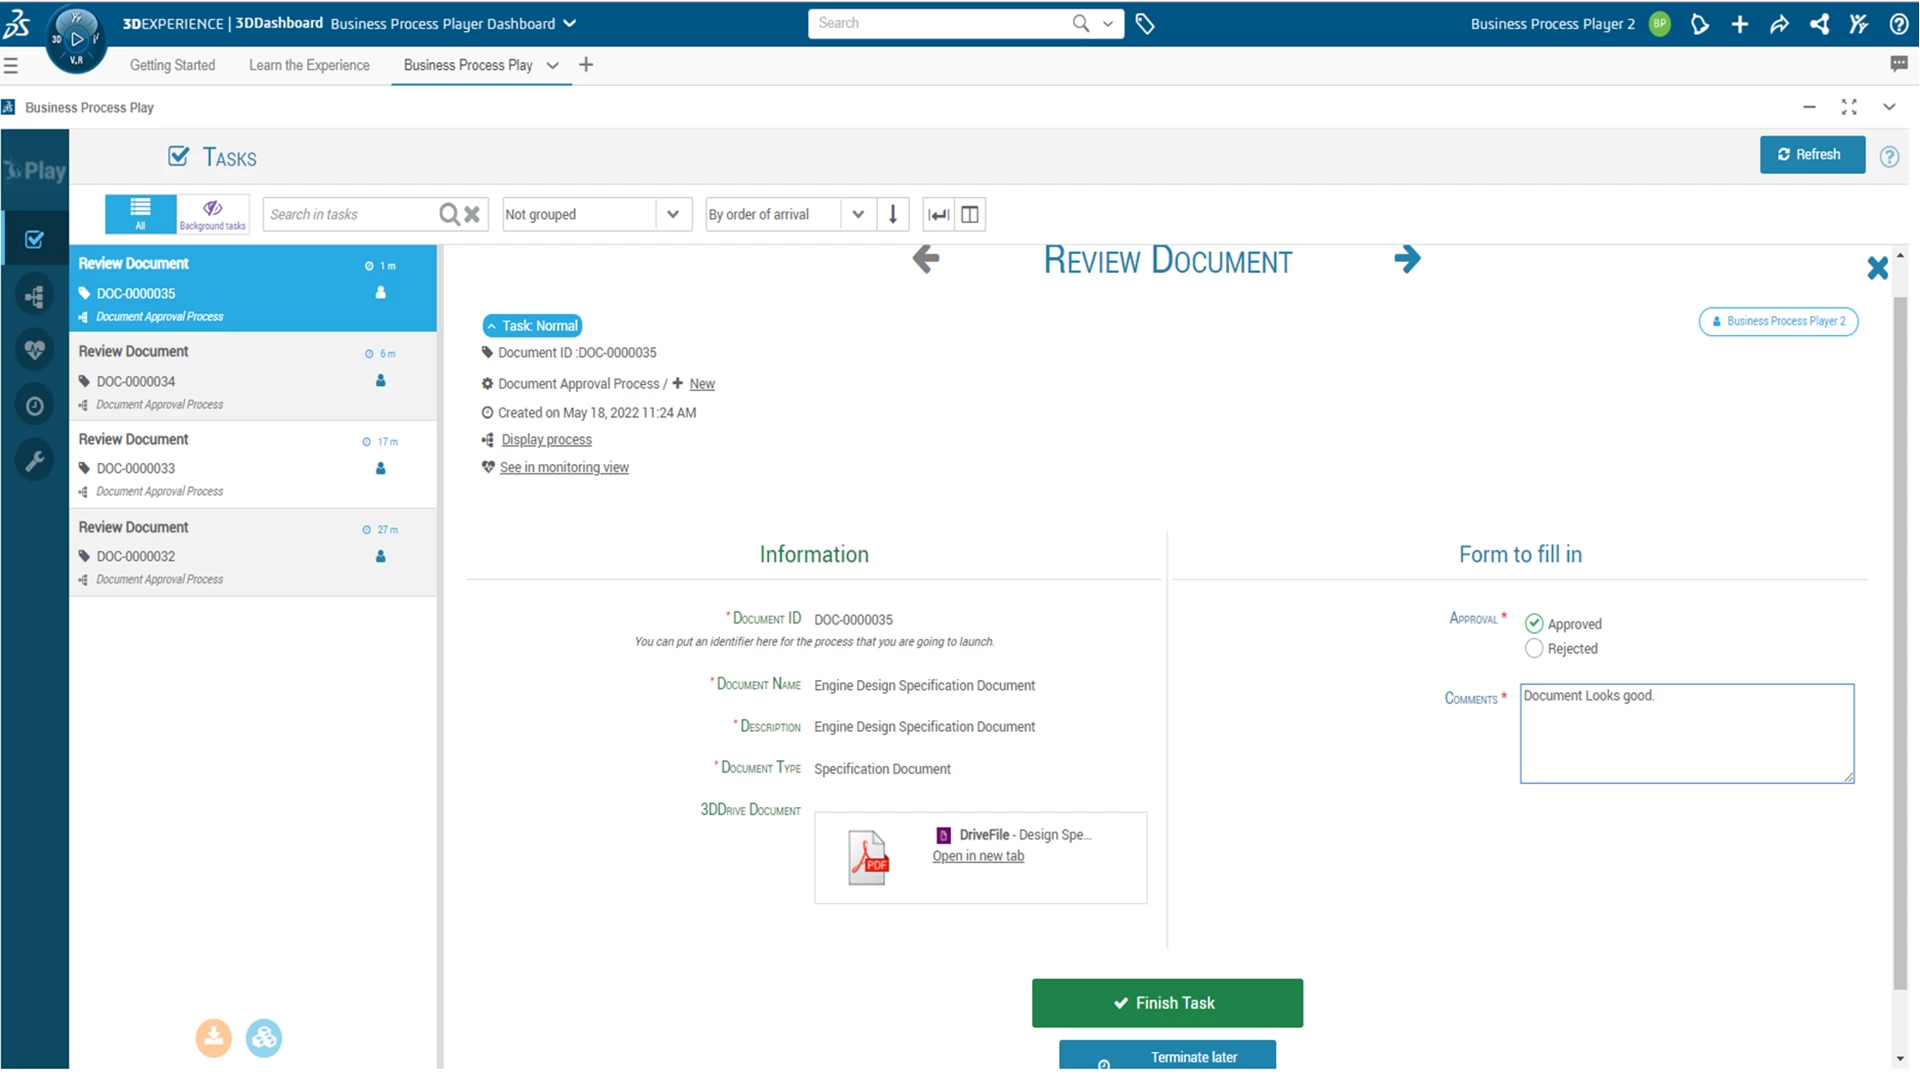Open the share arrow icon in top bar
The height and width of the screenshot is (1080, 1920).
1780,24
